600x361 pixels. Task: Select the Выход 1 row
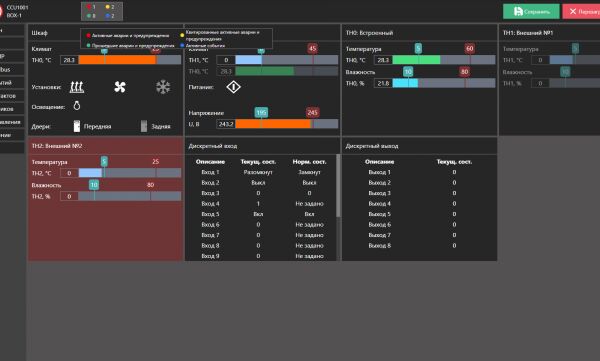pos(419,172)
